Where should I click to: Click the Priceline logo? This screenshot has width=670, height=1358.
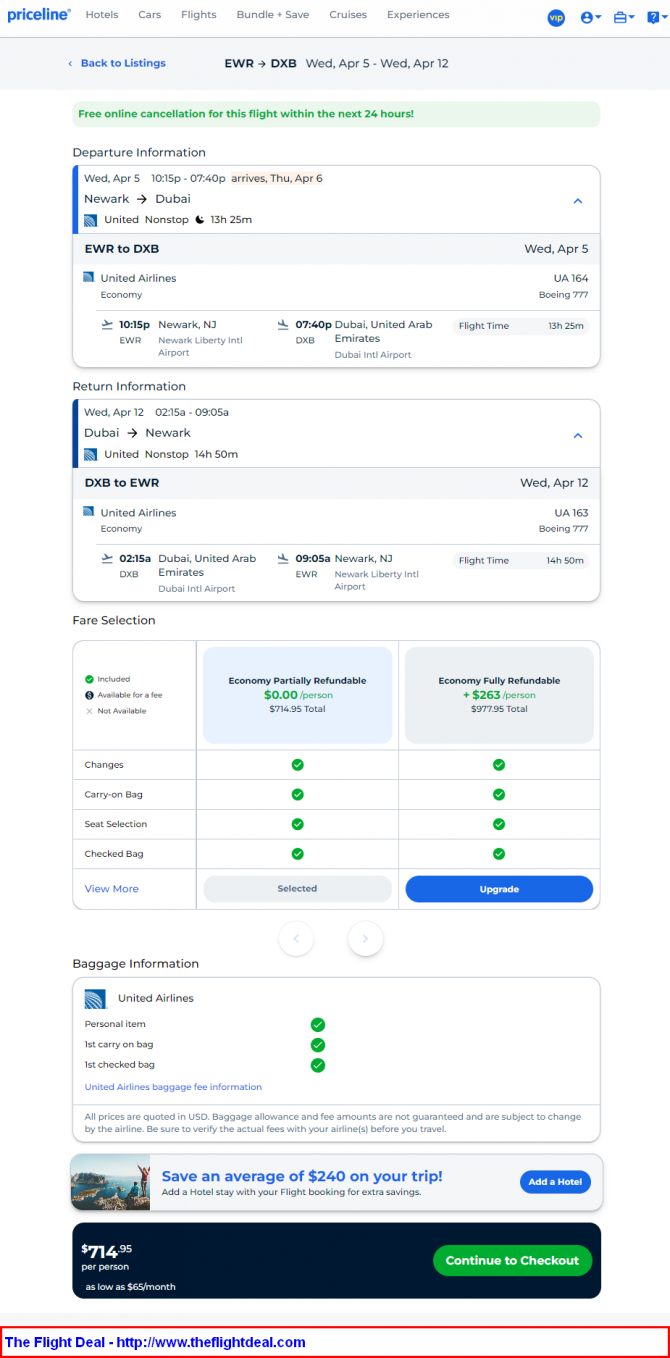click(x=39, y=15)
